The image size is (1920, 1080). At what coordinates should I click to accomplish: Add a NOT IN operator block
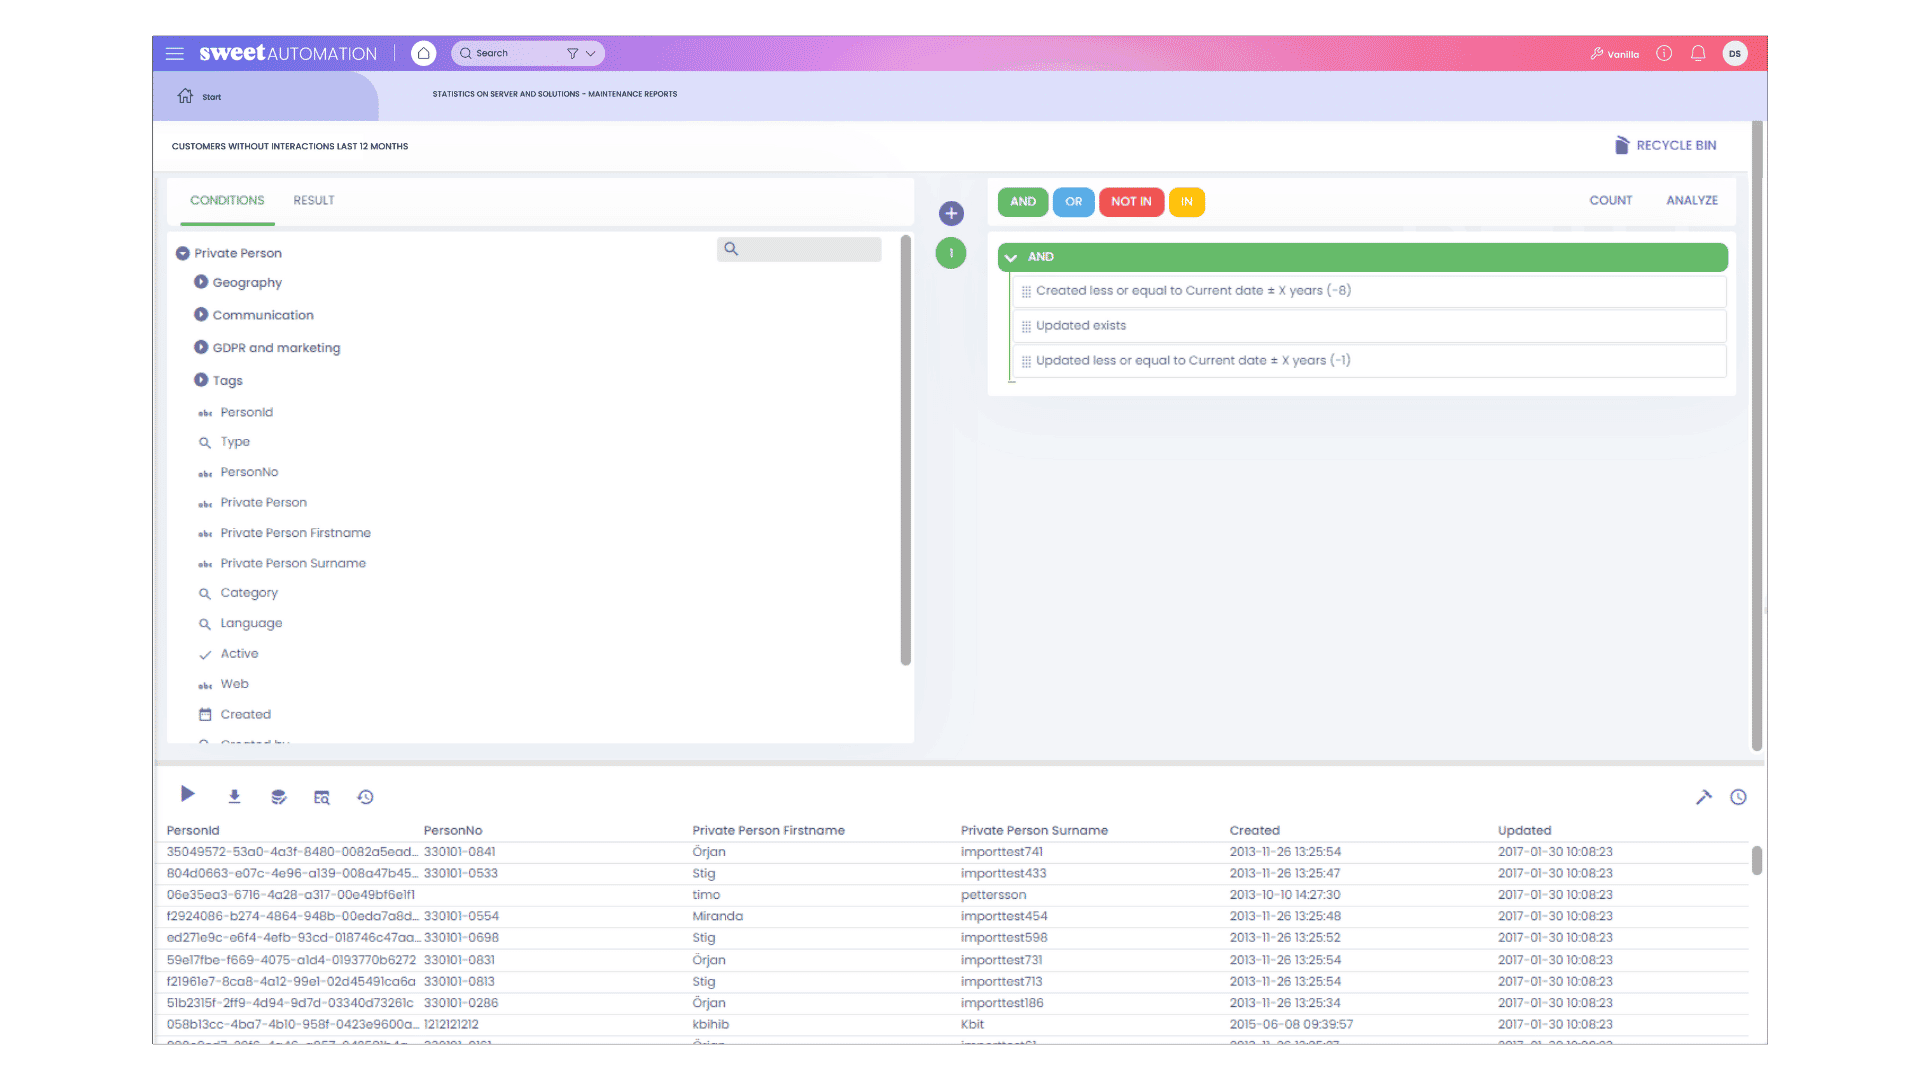coord(1131,202)
